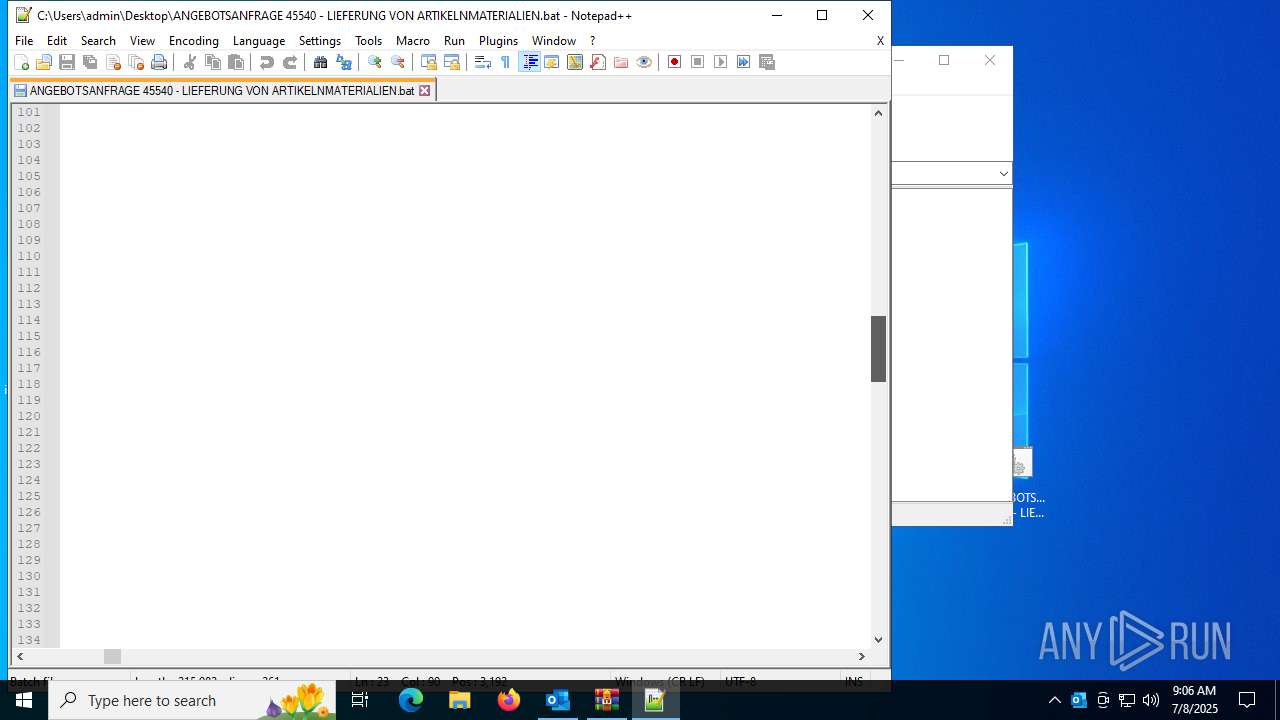1280x720 pixels.
Task: Toggle synchronize horizontal scrolling icon
Action: tap(452, 62)
